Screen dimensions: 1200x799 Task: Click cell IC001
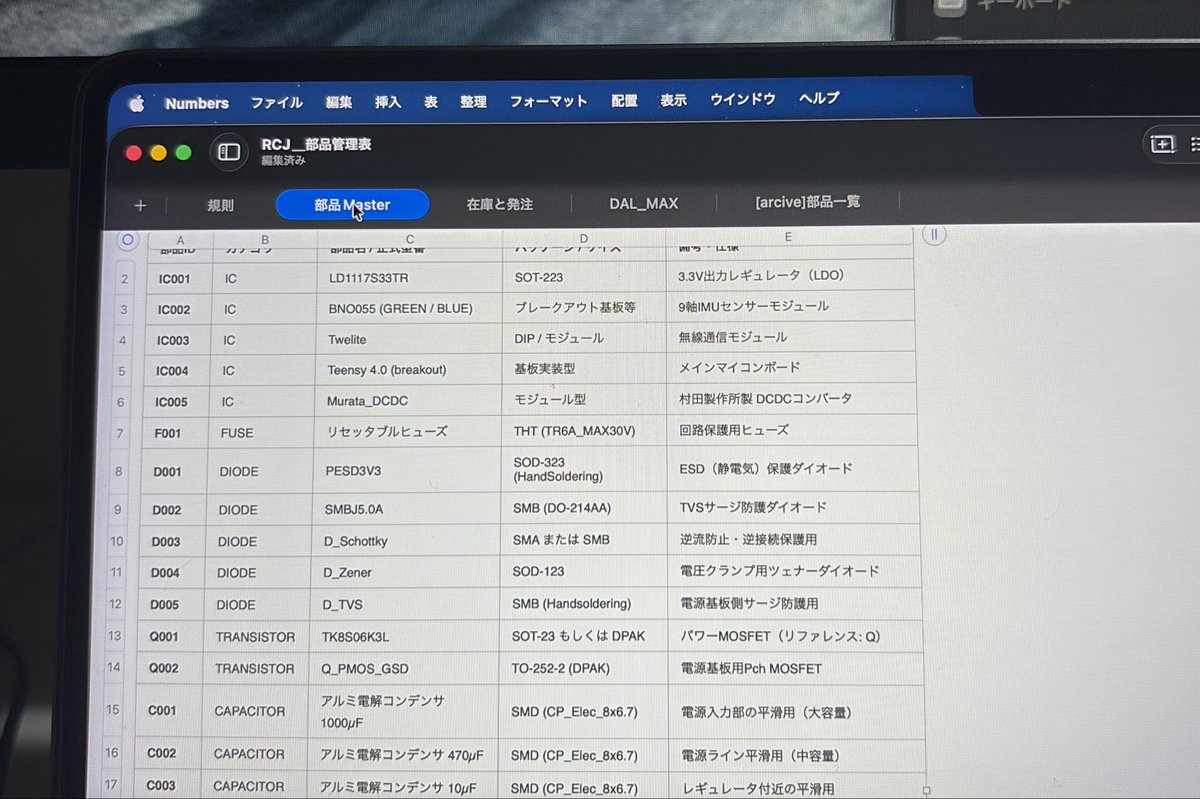coord(174,279)
